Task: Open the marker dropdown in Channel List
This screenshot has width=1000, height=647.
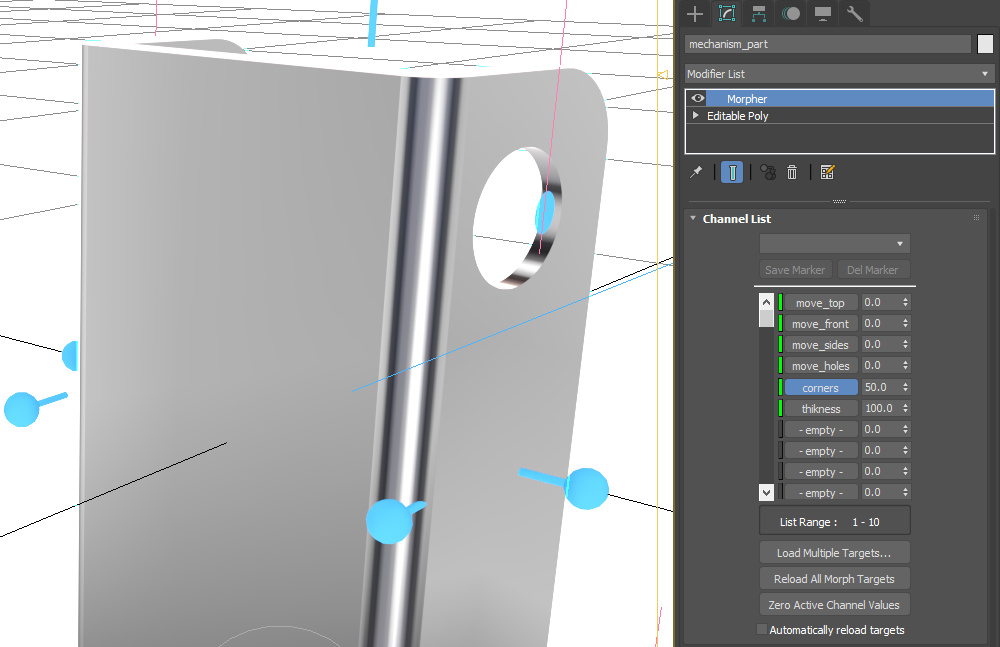Action: point(835,244)
